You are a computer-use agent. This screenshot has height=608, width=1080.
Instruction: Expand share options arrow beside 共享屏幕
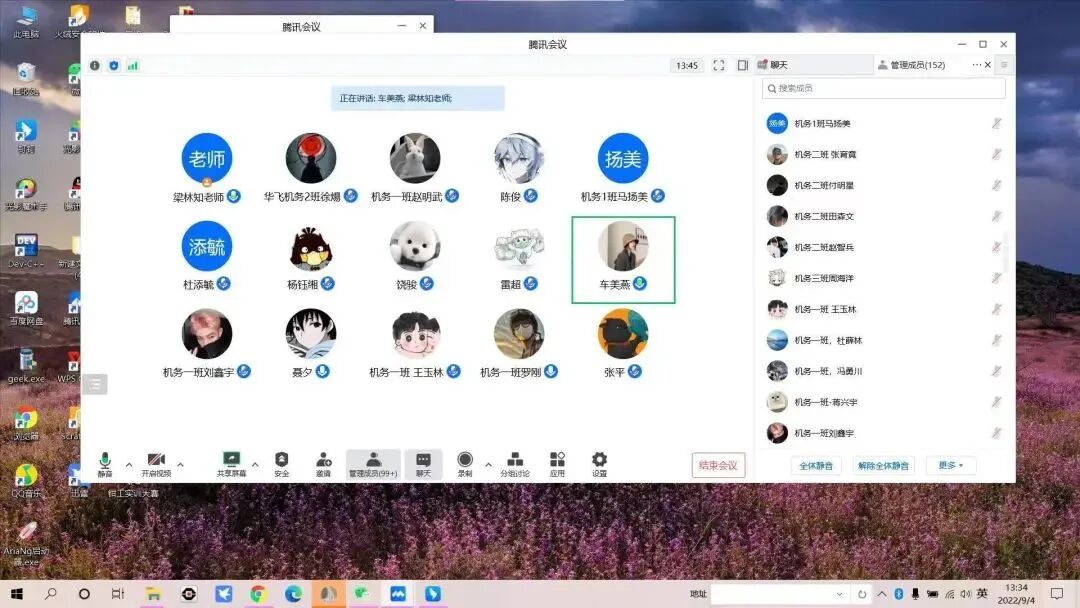[x=255, y=465]
